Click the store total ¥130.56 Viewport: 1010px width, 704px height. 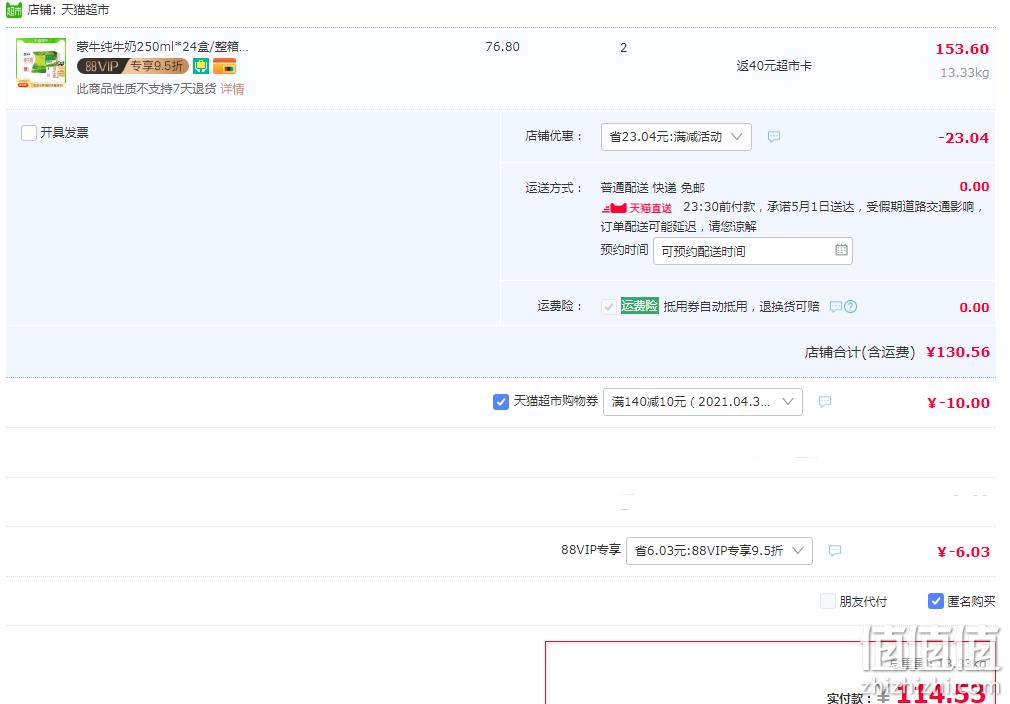958,352
